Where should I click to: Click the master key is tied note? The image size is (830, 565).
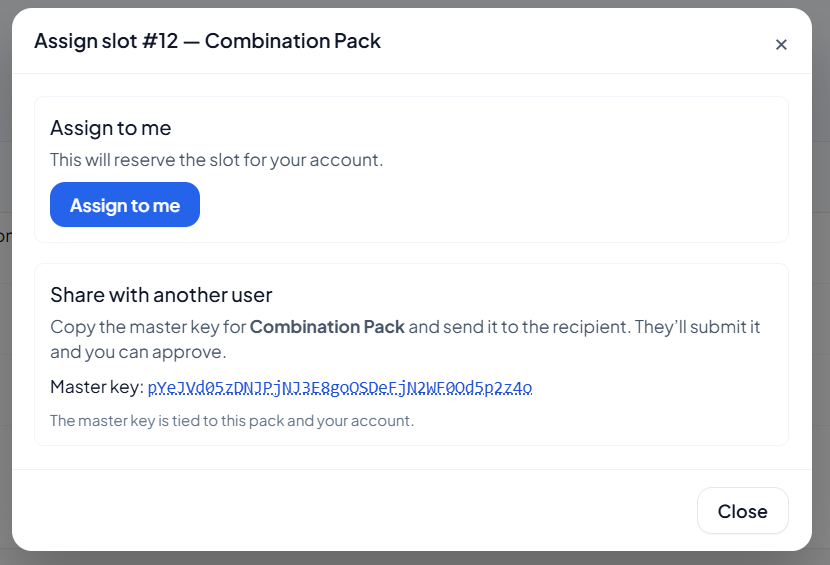click(232, 421)
